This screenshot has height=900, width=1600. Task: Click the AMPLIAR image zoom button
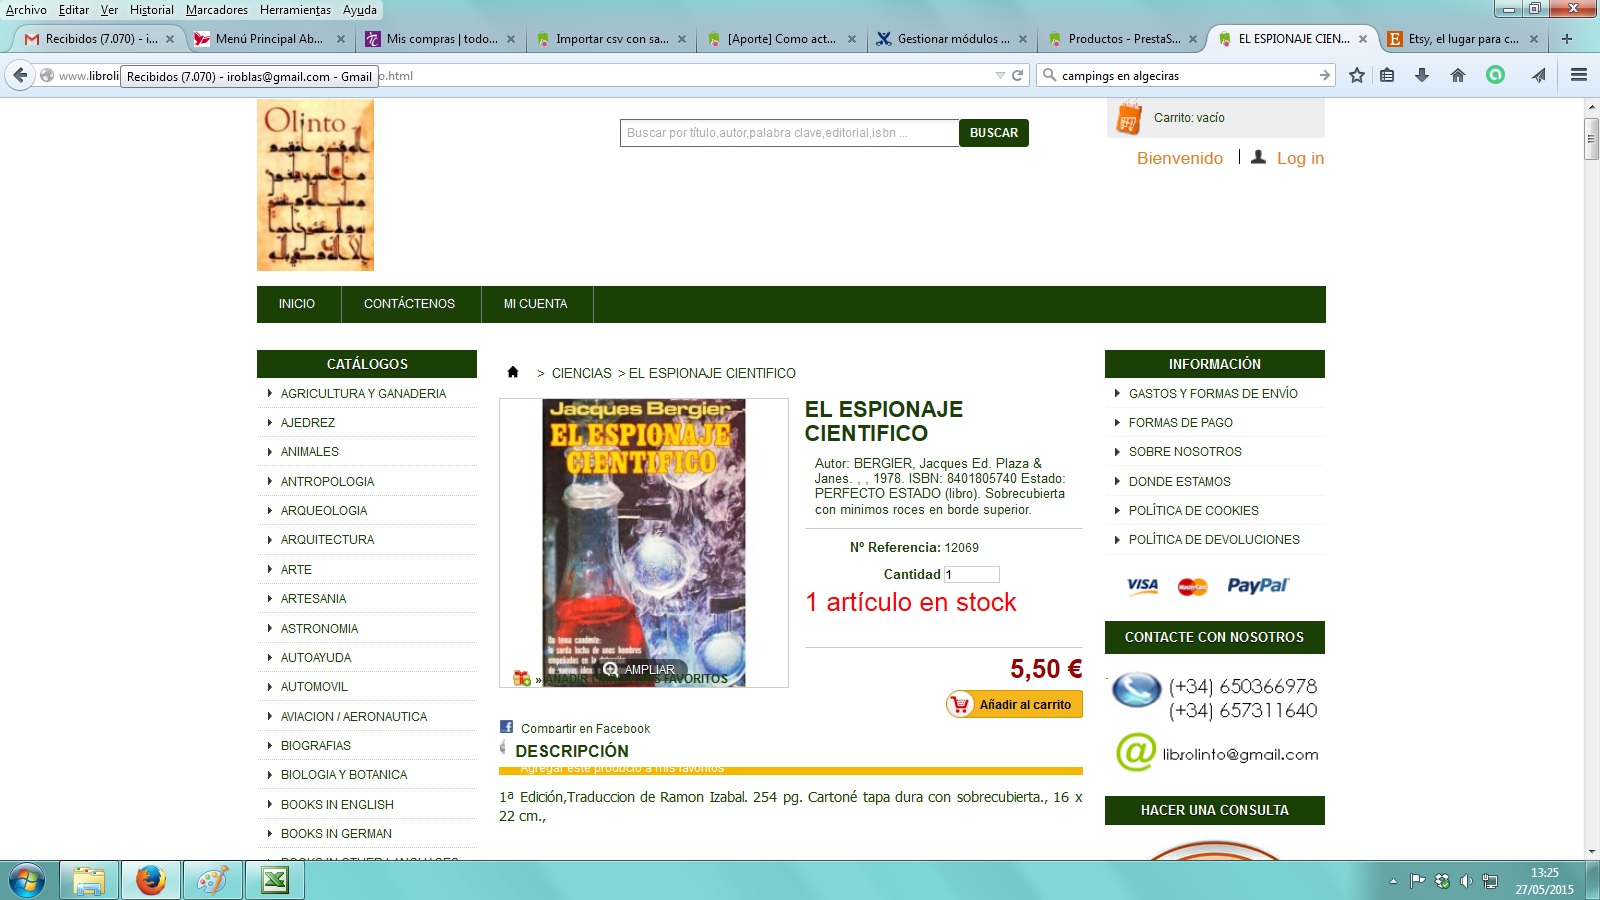click(x=640, y=669)
